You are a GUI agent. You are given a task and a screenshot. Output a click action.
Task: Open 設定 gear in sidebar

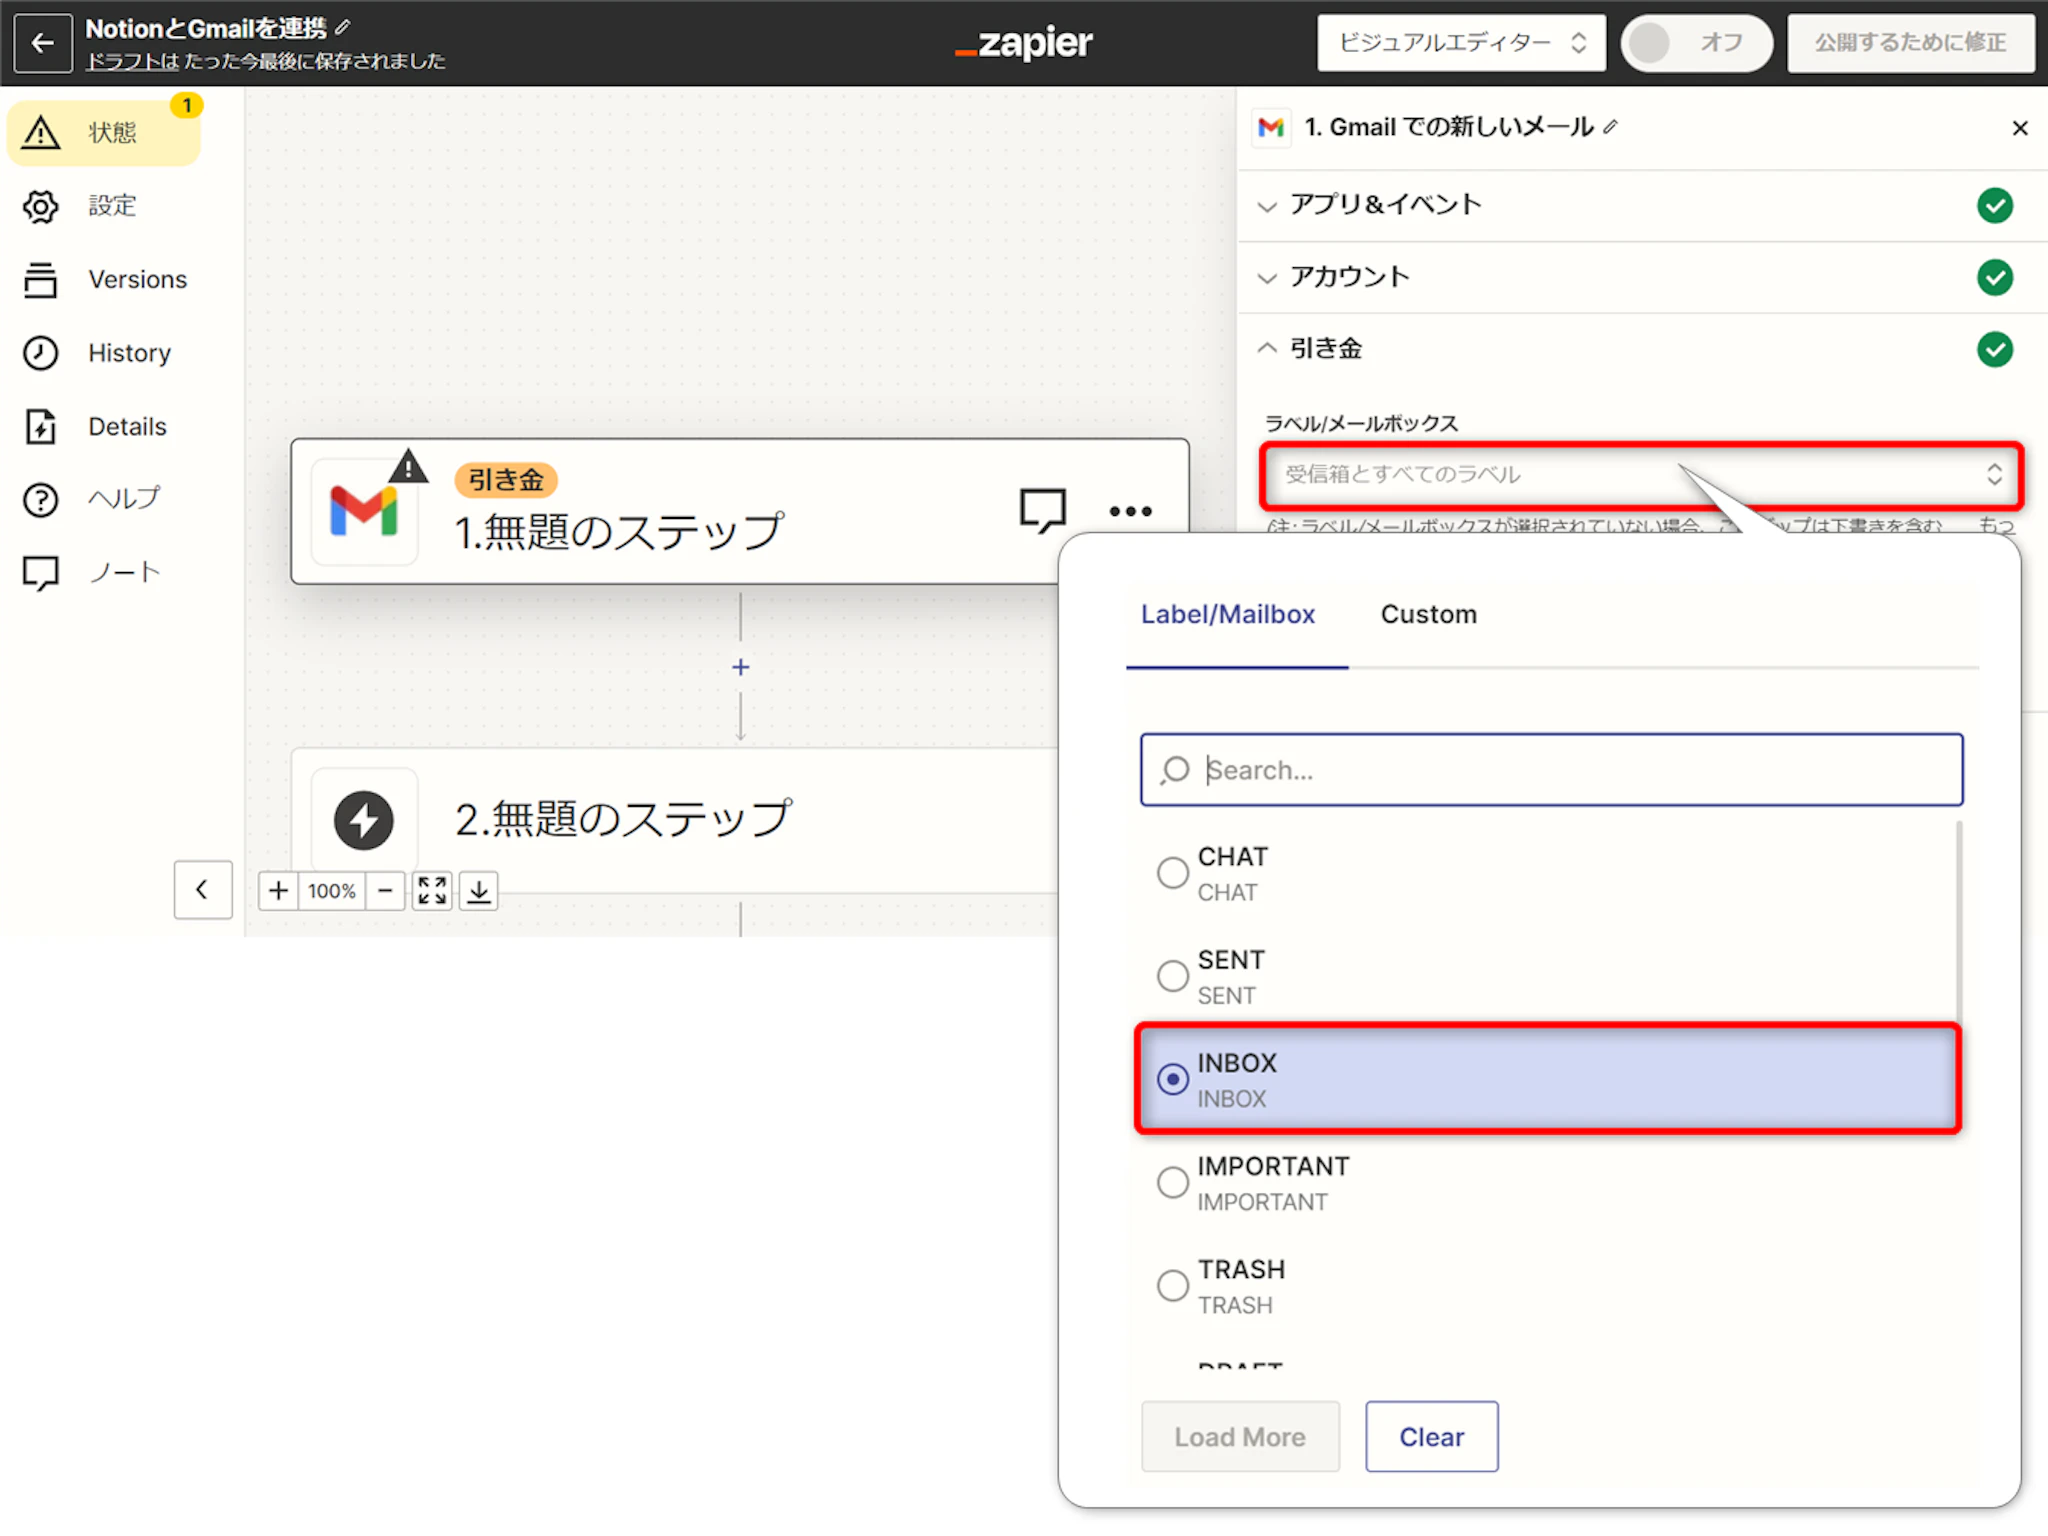(x=41, y=206)
